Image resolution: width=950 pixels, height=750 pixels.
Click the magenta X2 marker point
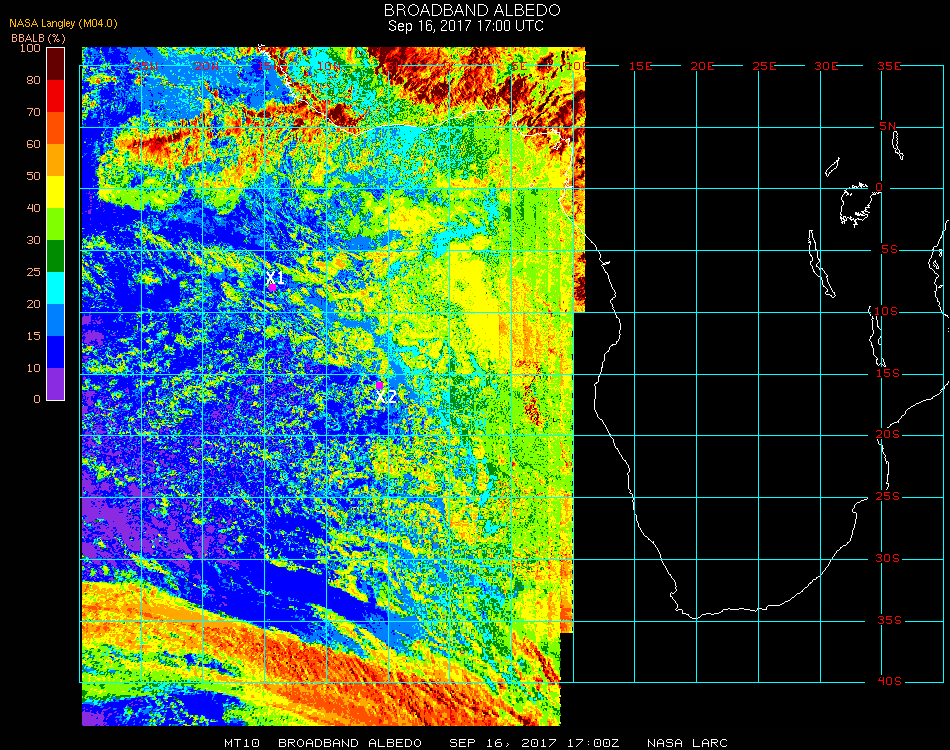(379, 385)
